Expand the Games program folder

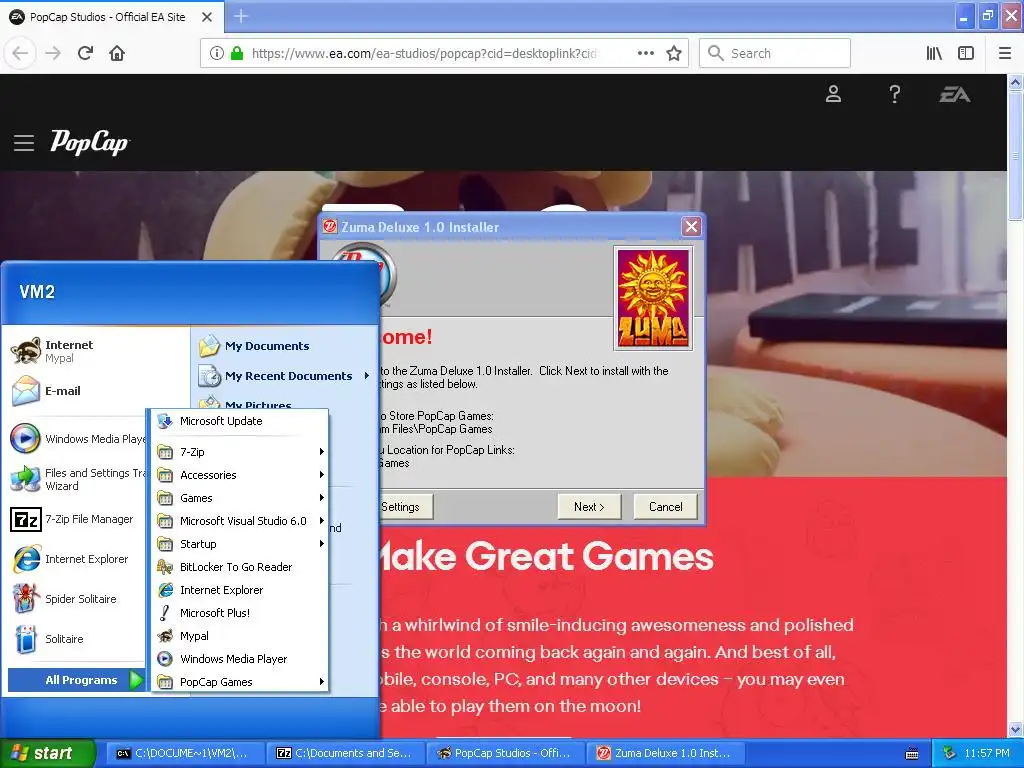pos(240,498)
